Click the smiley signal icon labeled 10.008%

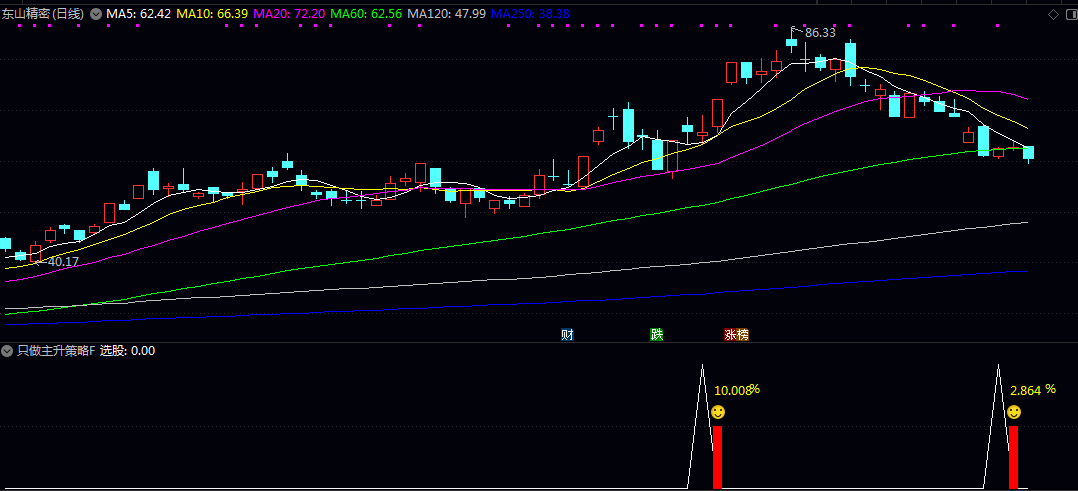pos(718,412)
